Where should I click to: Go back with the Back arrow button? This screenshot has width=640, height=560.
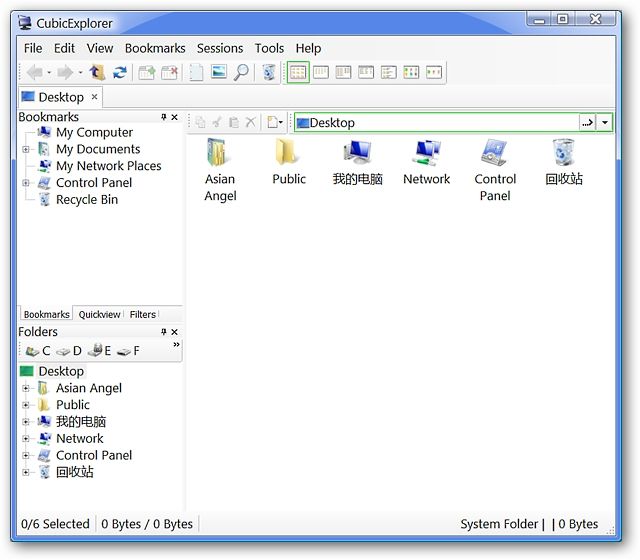[35, 73]
